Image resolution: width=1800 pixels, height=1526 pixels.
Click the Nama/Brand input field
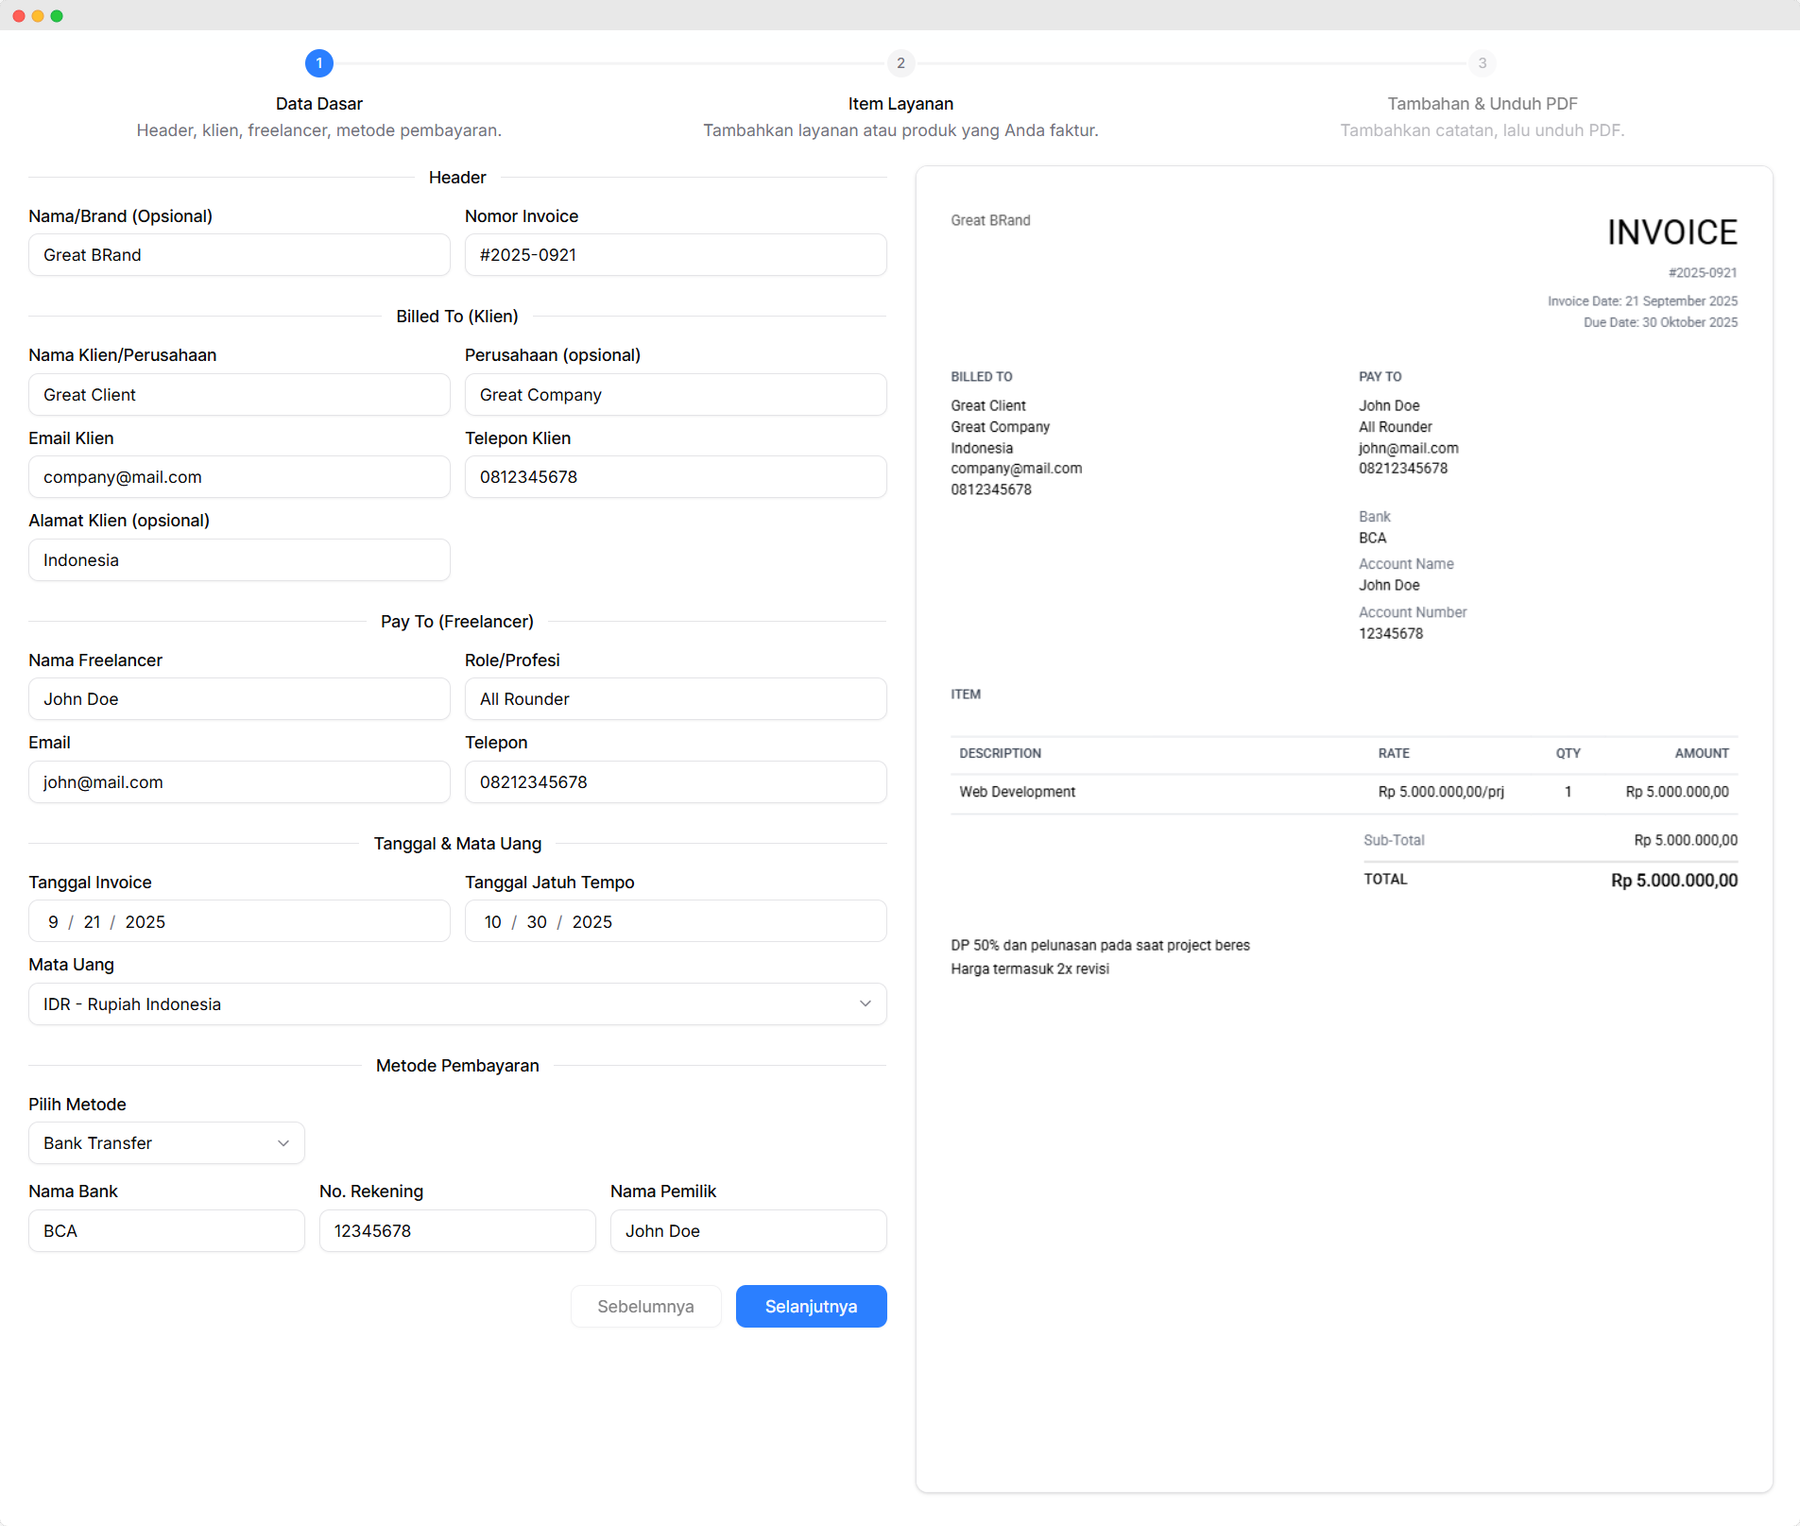(238, 255)
